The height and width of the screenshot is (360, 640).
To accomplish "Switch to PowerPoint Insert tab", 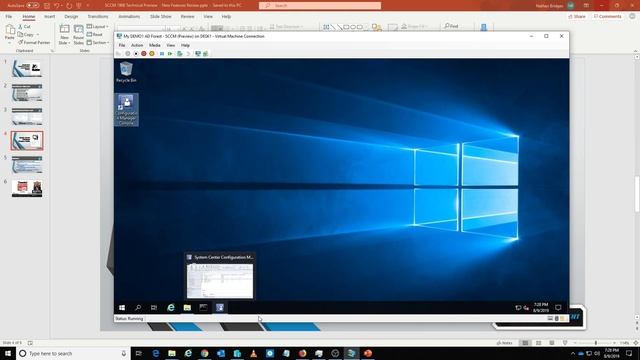I will [49, 16].
